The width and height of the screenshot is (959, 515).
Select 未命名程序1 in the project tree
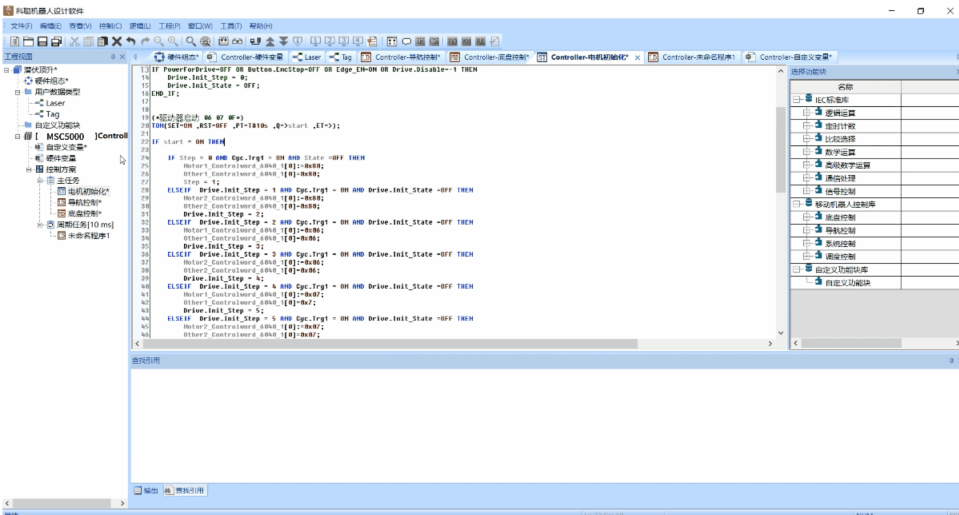point(89,235)
